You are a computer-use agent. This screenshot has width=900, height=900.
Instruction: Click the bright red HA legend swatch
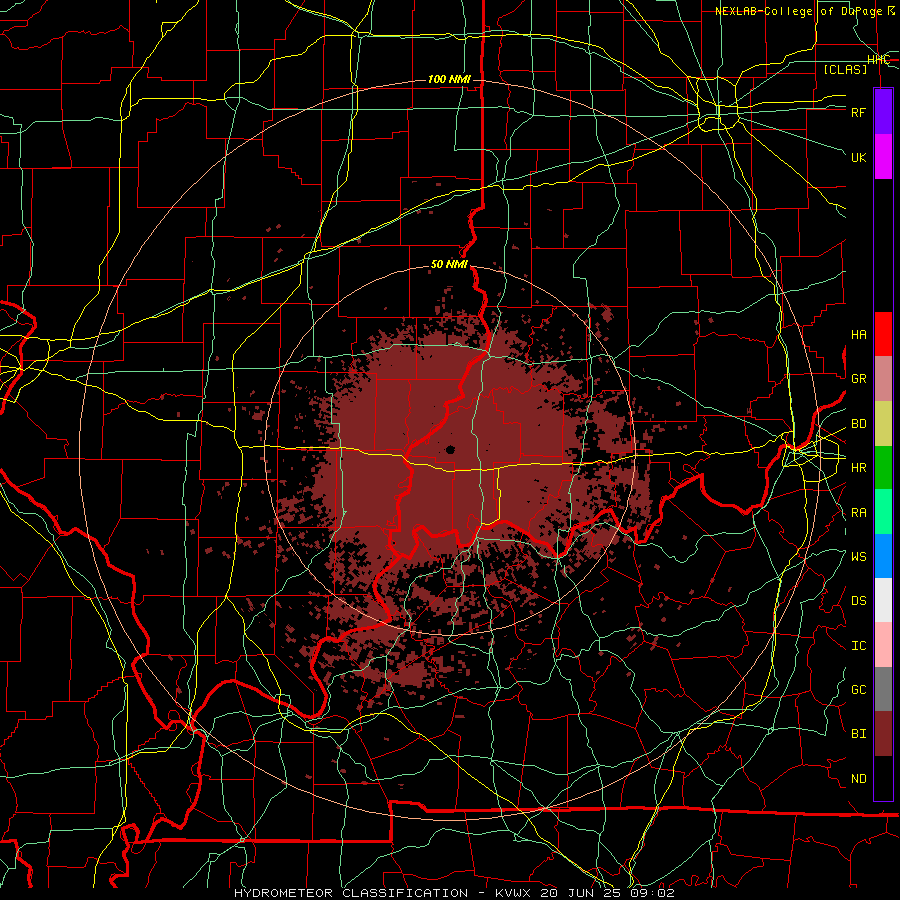[x=883, y=334]
